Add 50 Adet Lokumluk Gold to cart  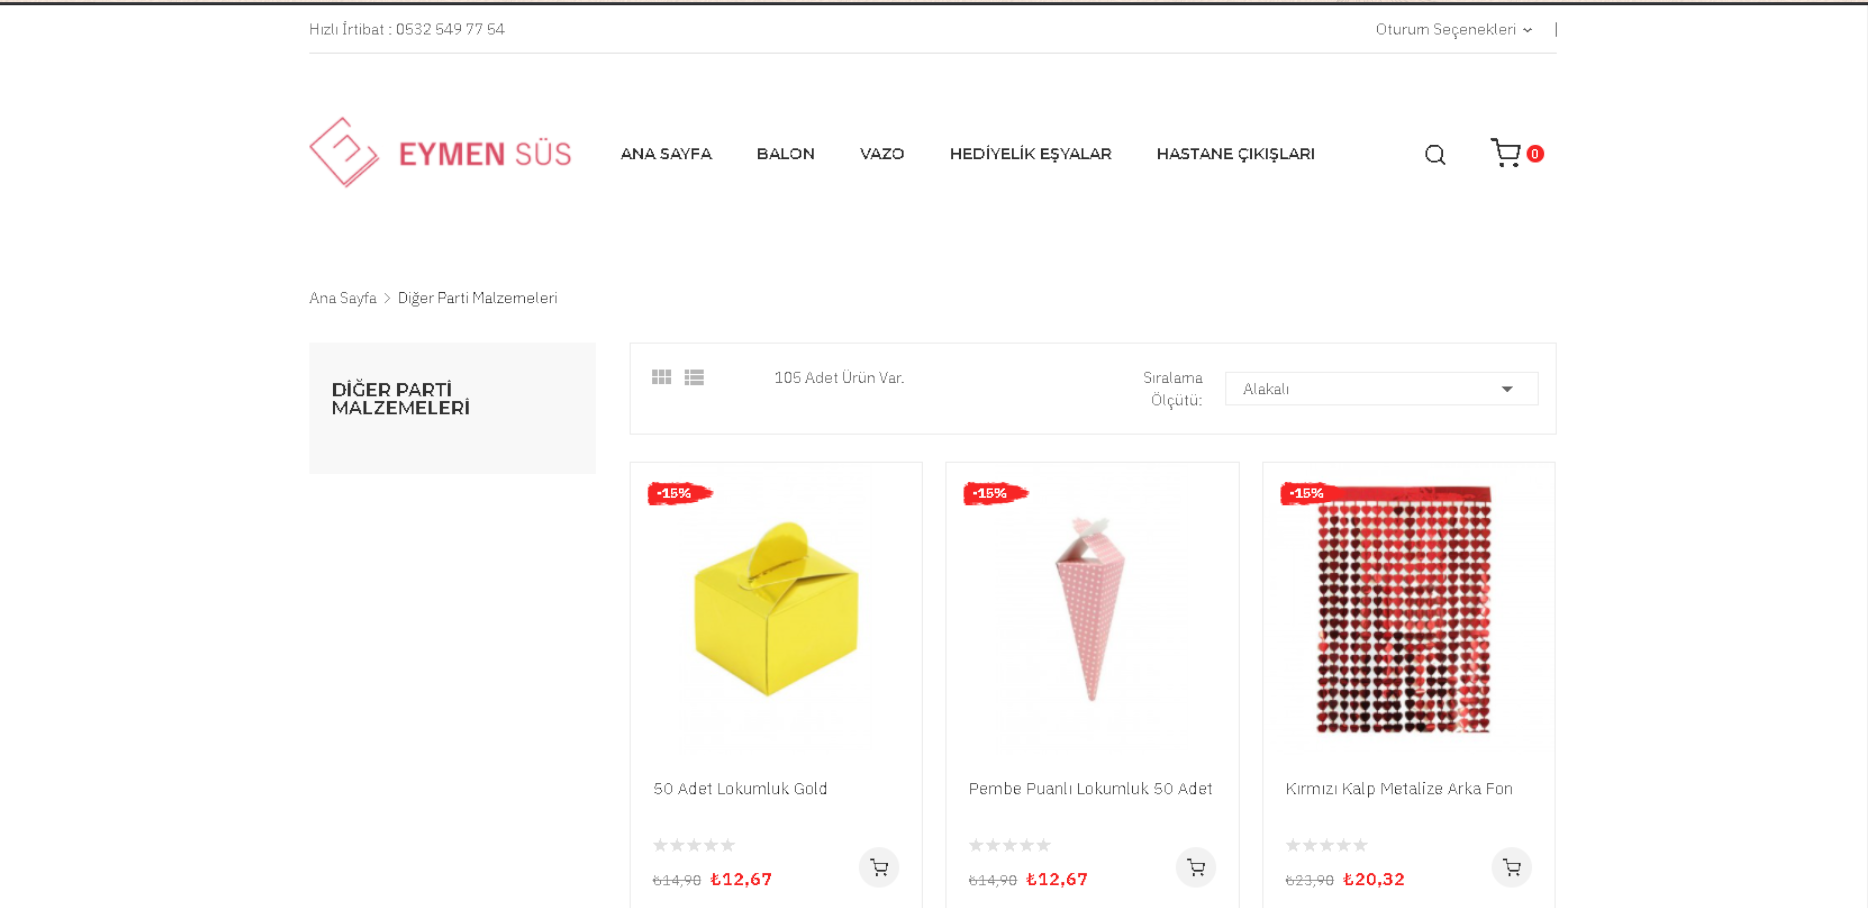pyautogui.click(x=879, y=867)
